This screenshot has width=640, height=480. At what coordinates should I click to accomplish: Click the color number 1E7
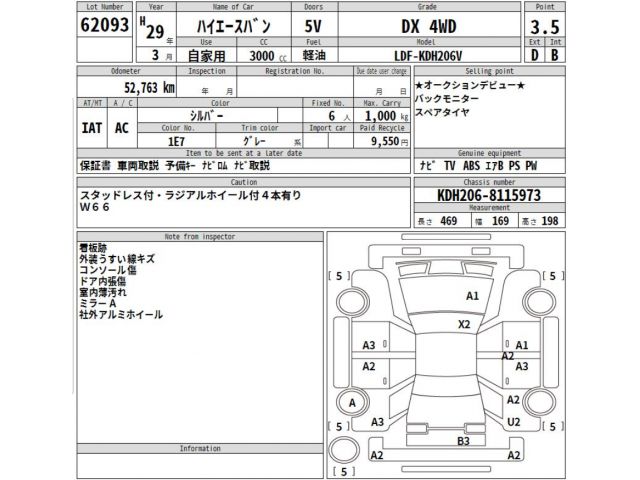(176, 141)
